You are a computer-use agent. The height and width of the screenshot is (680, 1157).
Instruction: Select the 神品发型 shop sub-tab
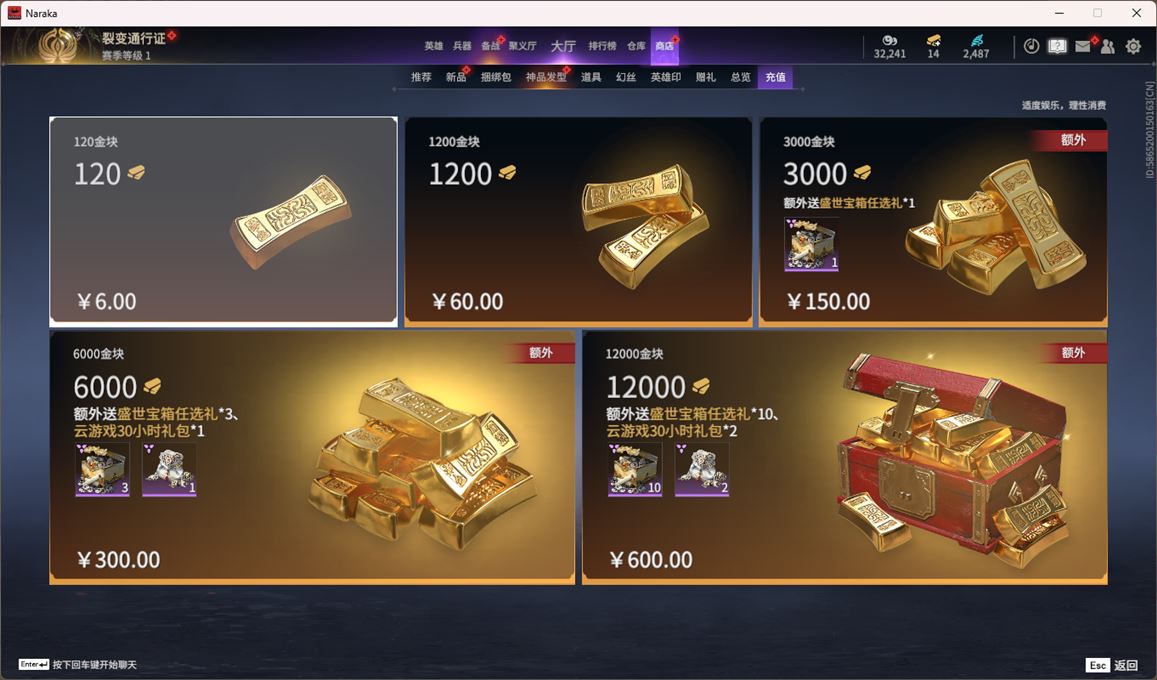(x=546, y=77)
